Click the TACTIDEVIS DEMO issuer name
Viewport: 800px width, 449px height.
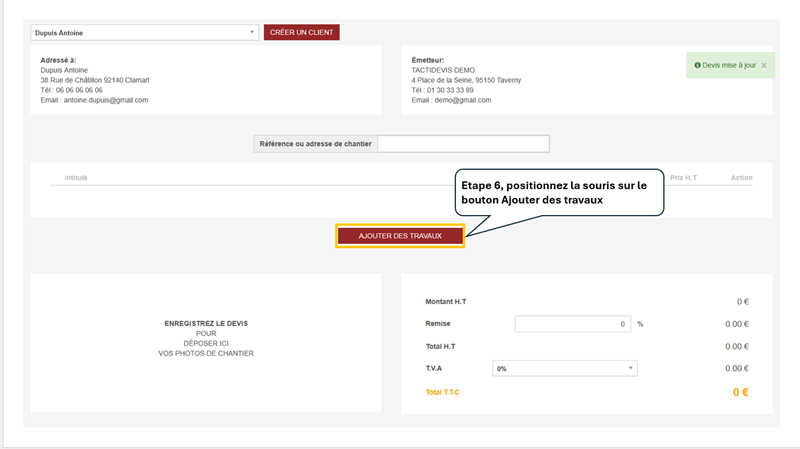(x=443, y=70)
